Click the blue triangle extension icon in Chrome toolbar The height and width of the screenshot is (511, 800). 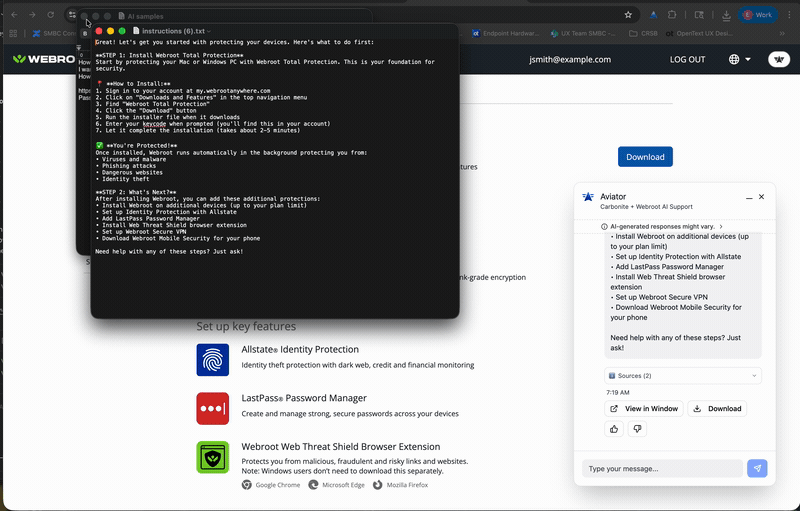(653, 15)
